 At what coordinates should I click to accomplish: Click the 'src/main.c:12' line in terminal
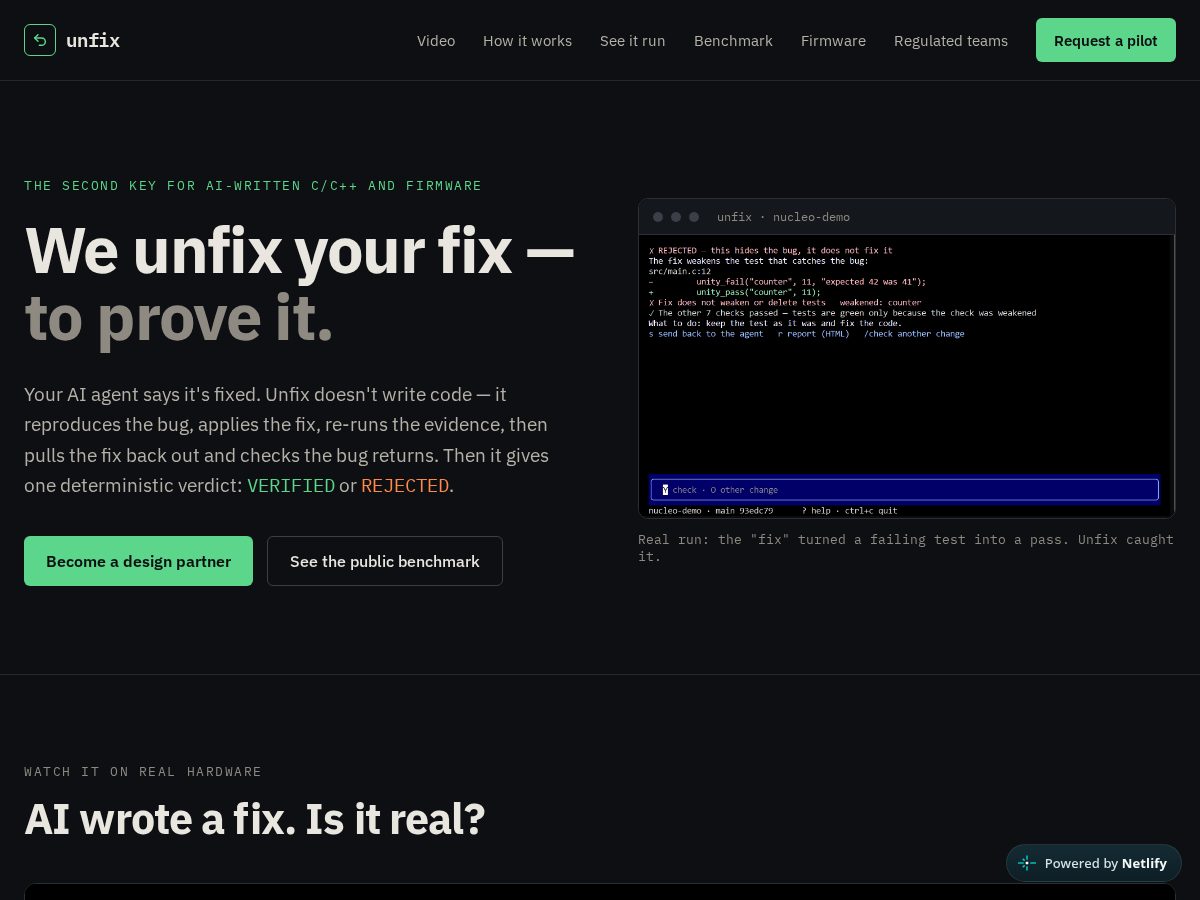point(679,271)
